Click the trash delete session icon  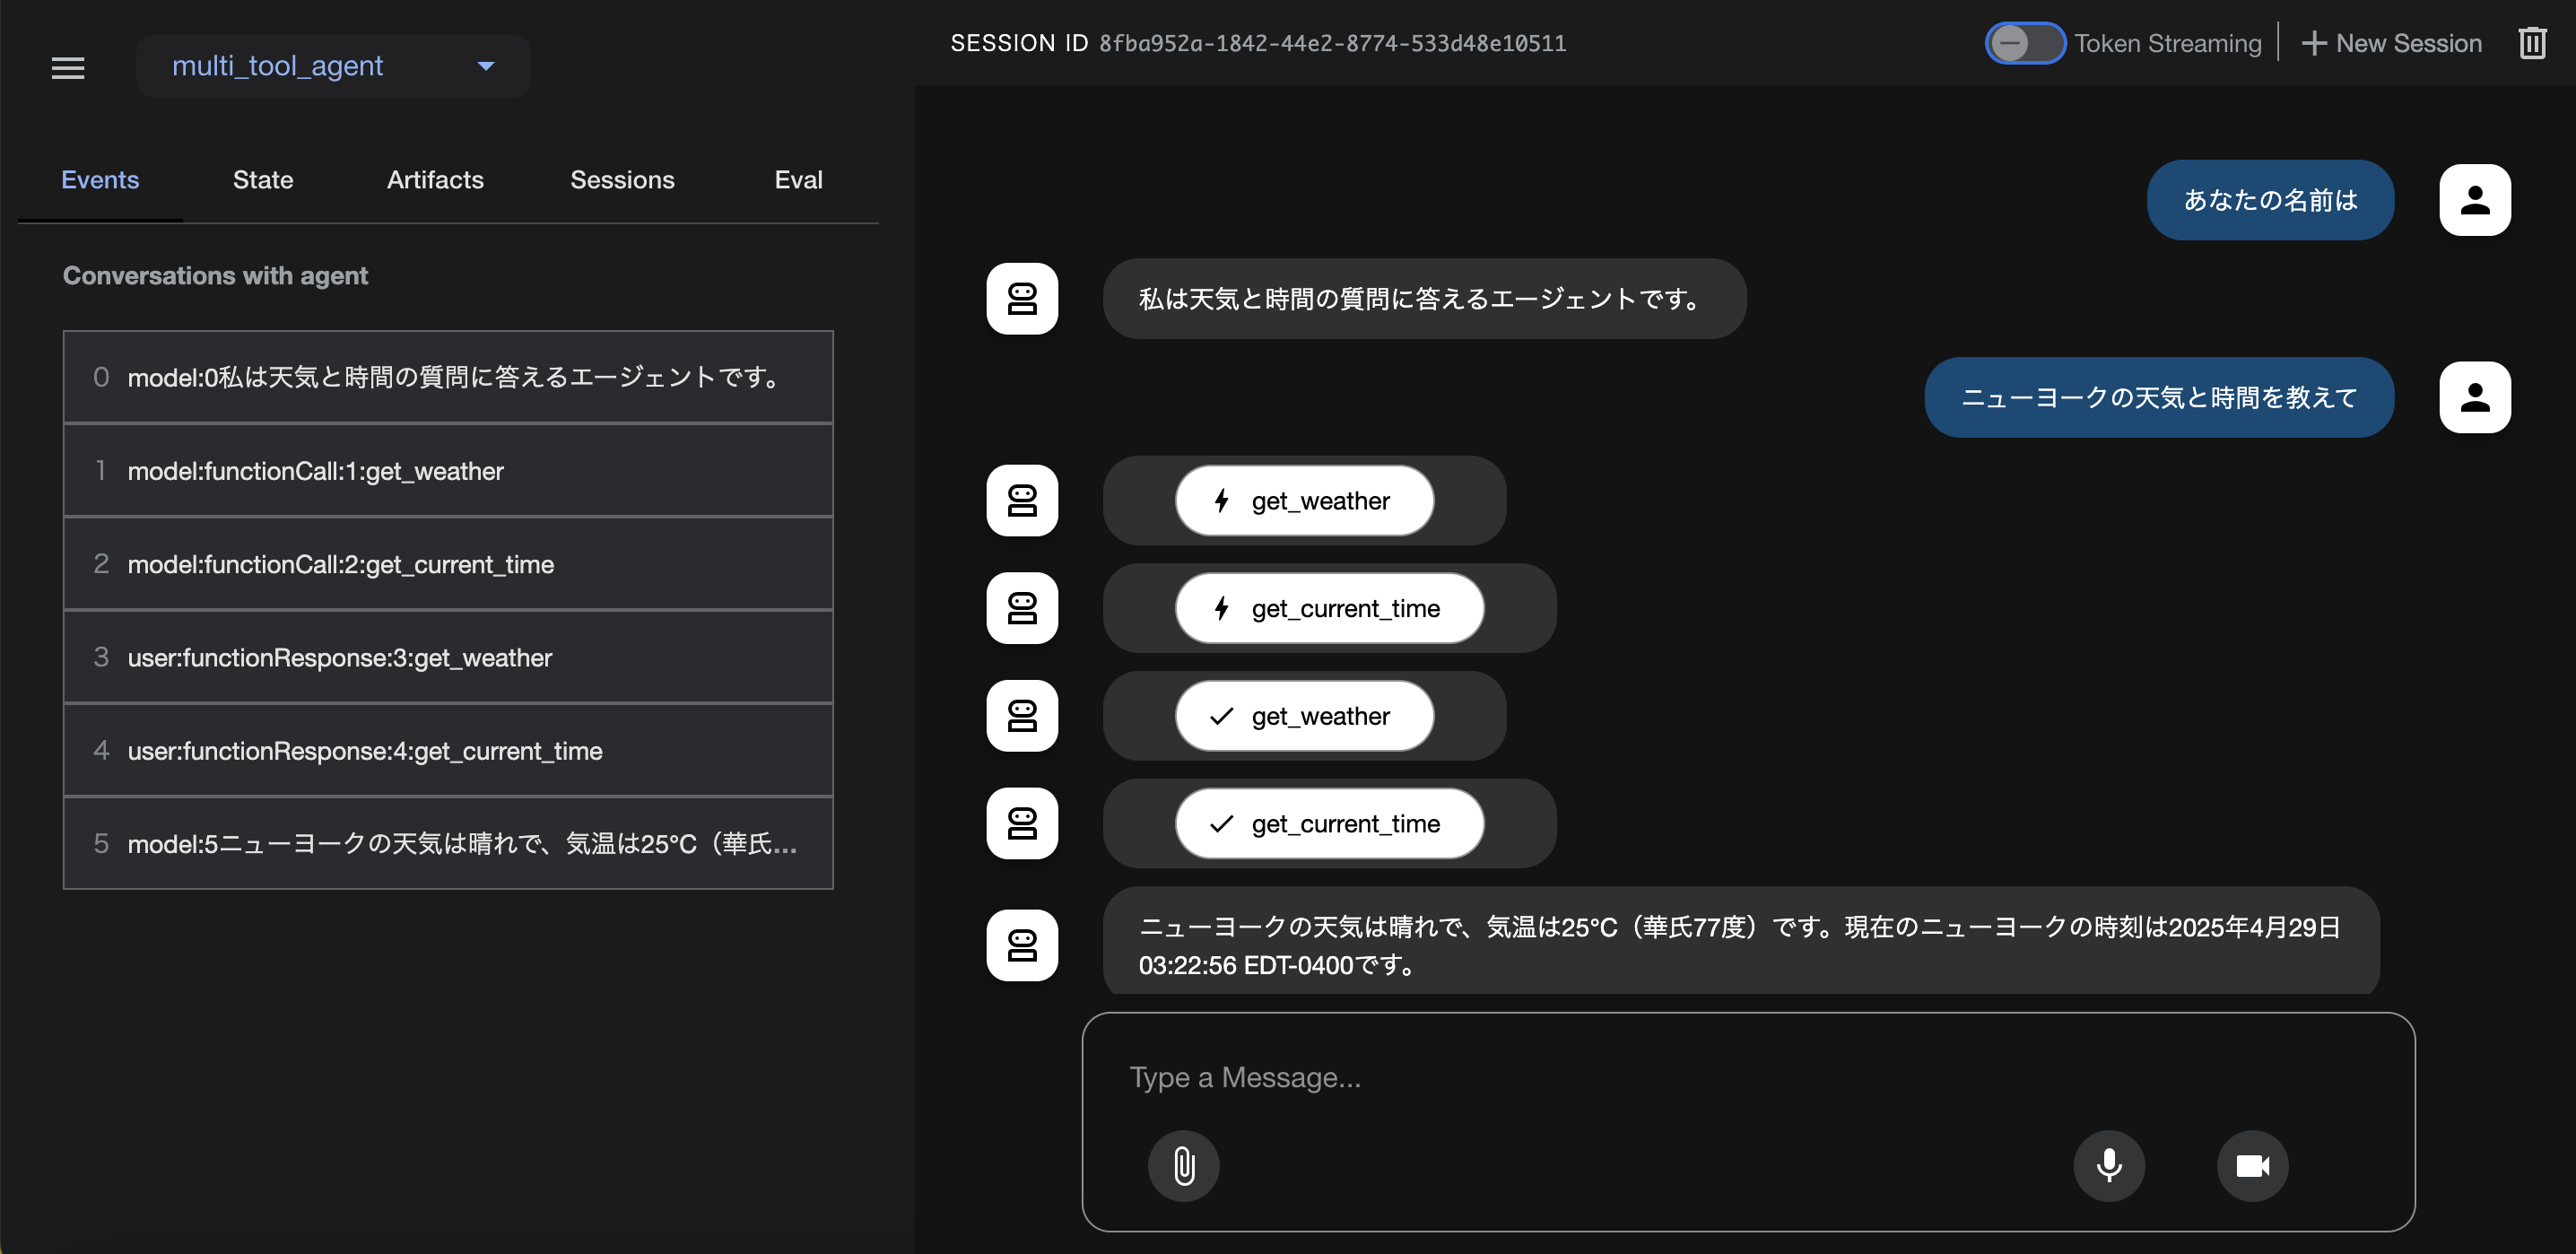pyautogui.click(x=2531, y=44)
